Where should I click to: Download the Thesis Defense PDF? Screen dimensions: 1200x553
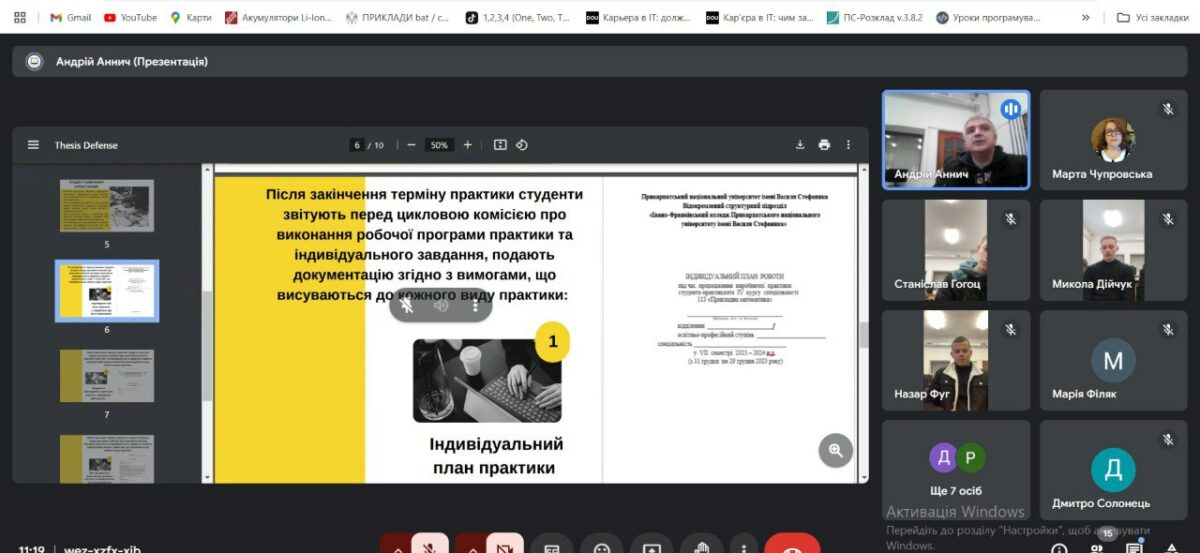coord(800,145)
